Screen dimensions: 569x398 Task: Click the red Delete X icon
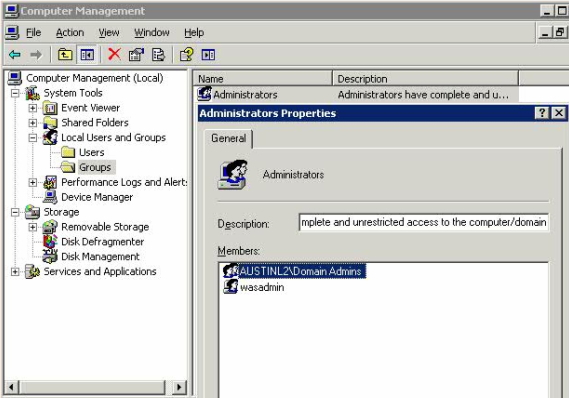[114, 54]
